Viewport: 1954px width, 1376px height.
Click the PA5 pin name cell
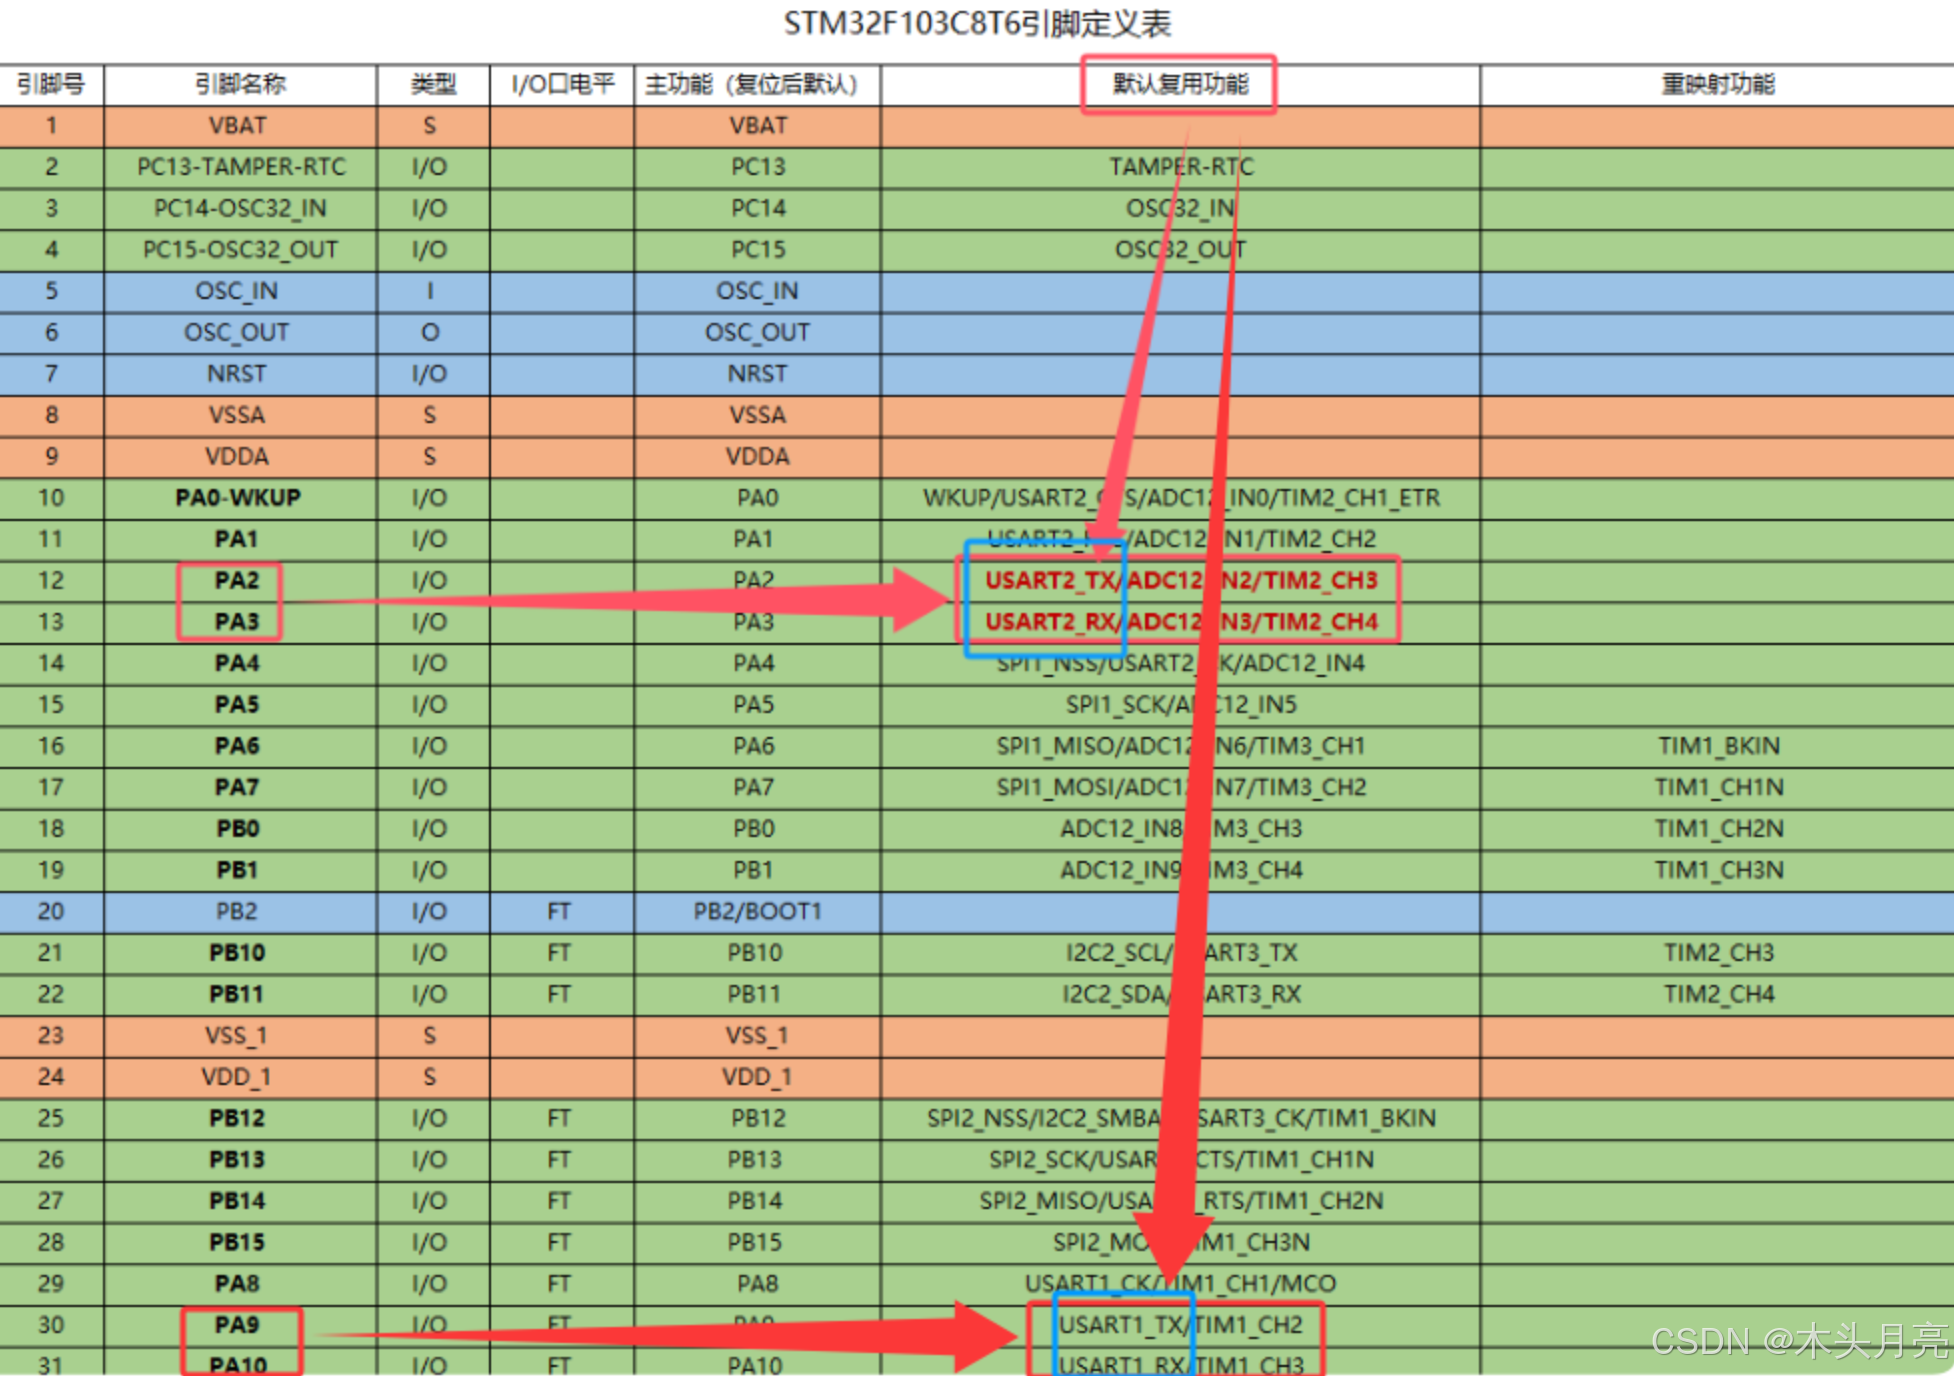[x=240, y=705]
